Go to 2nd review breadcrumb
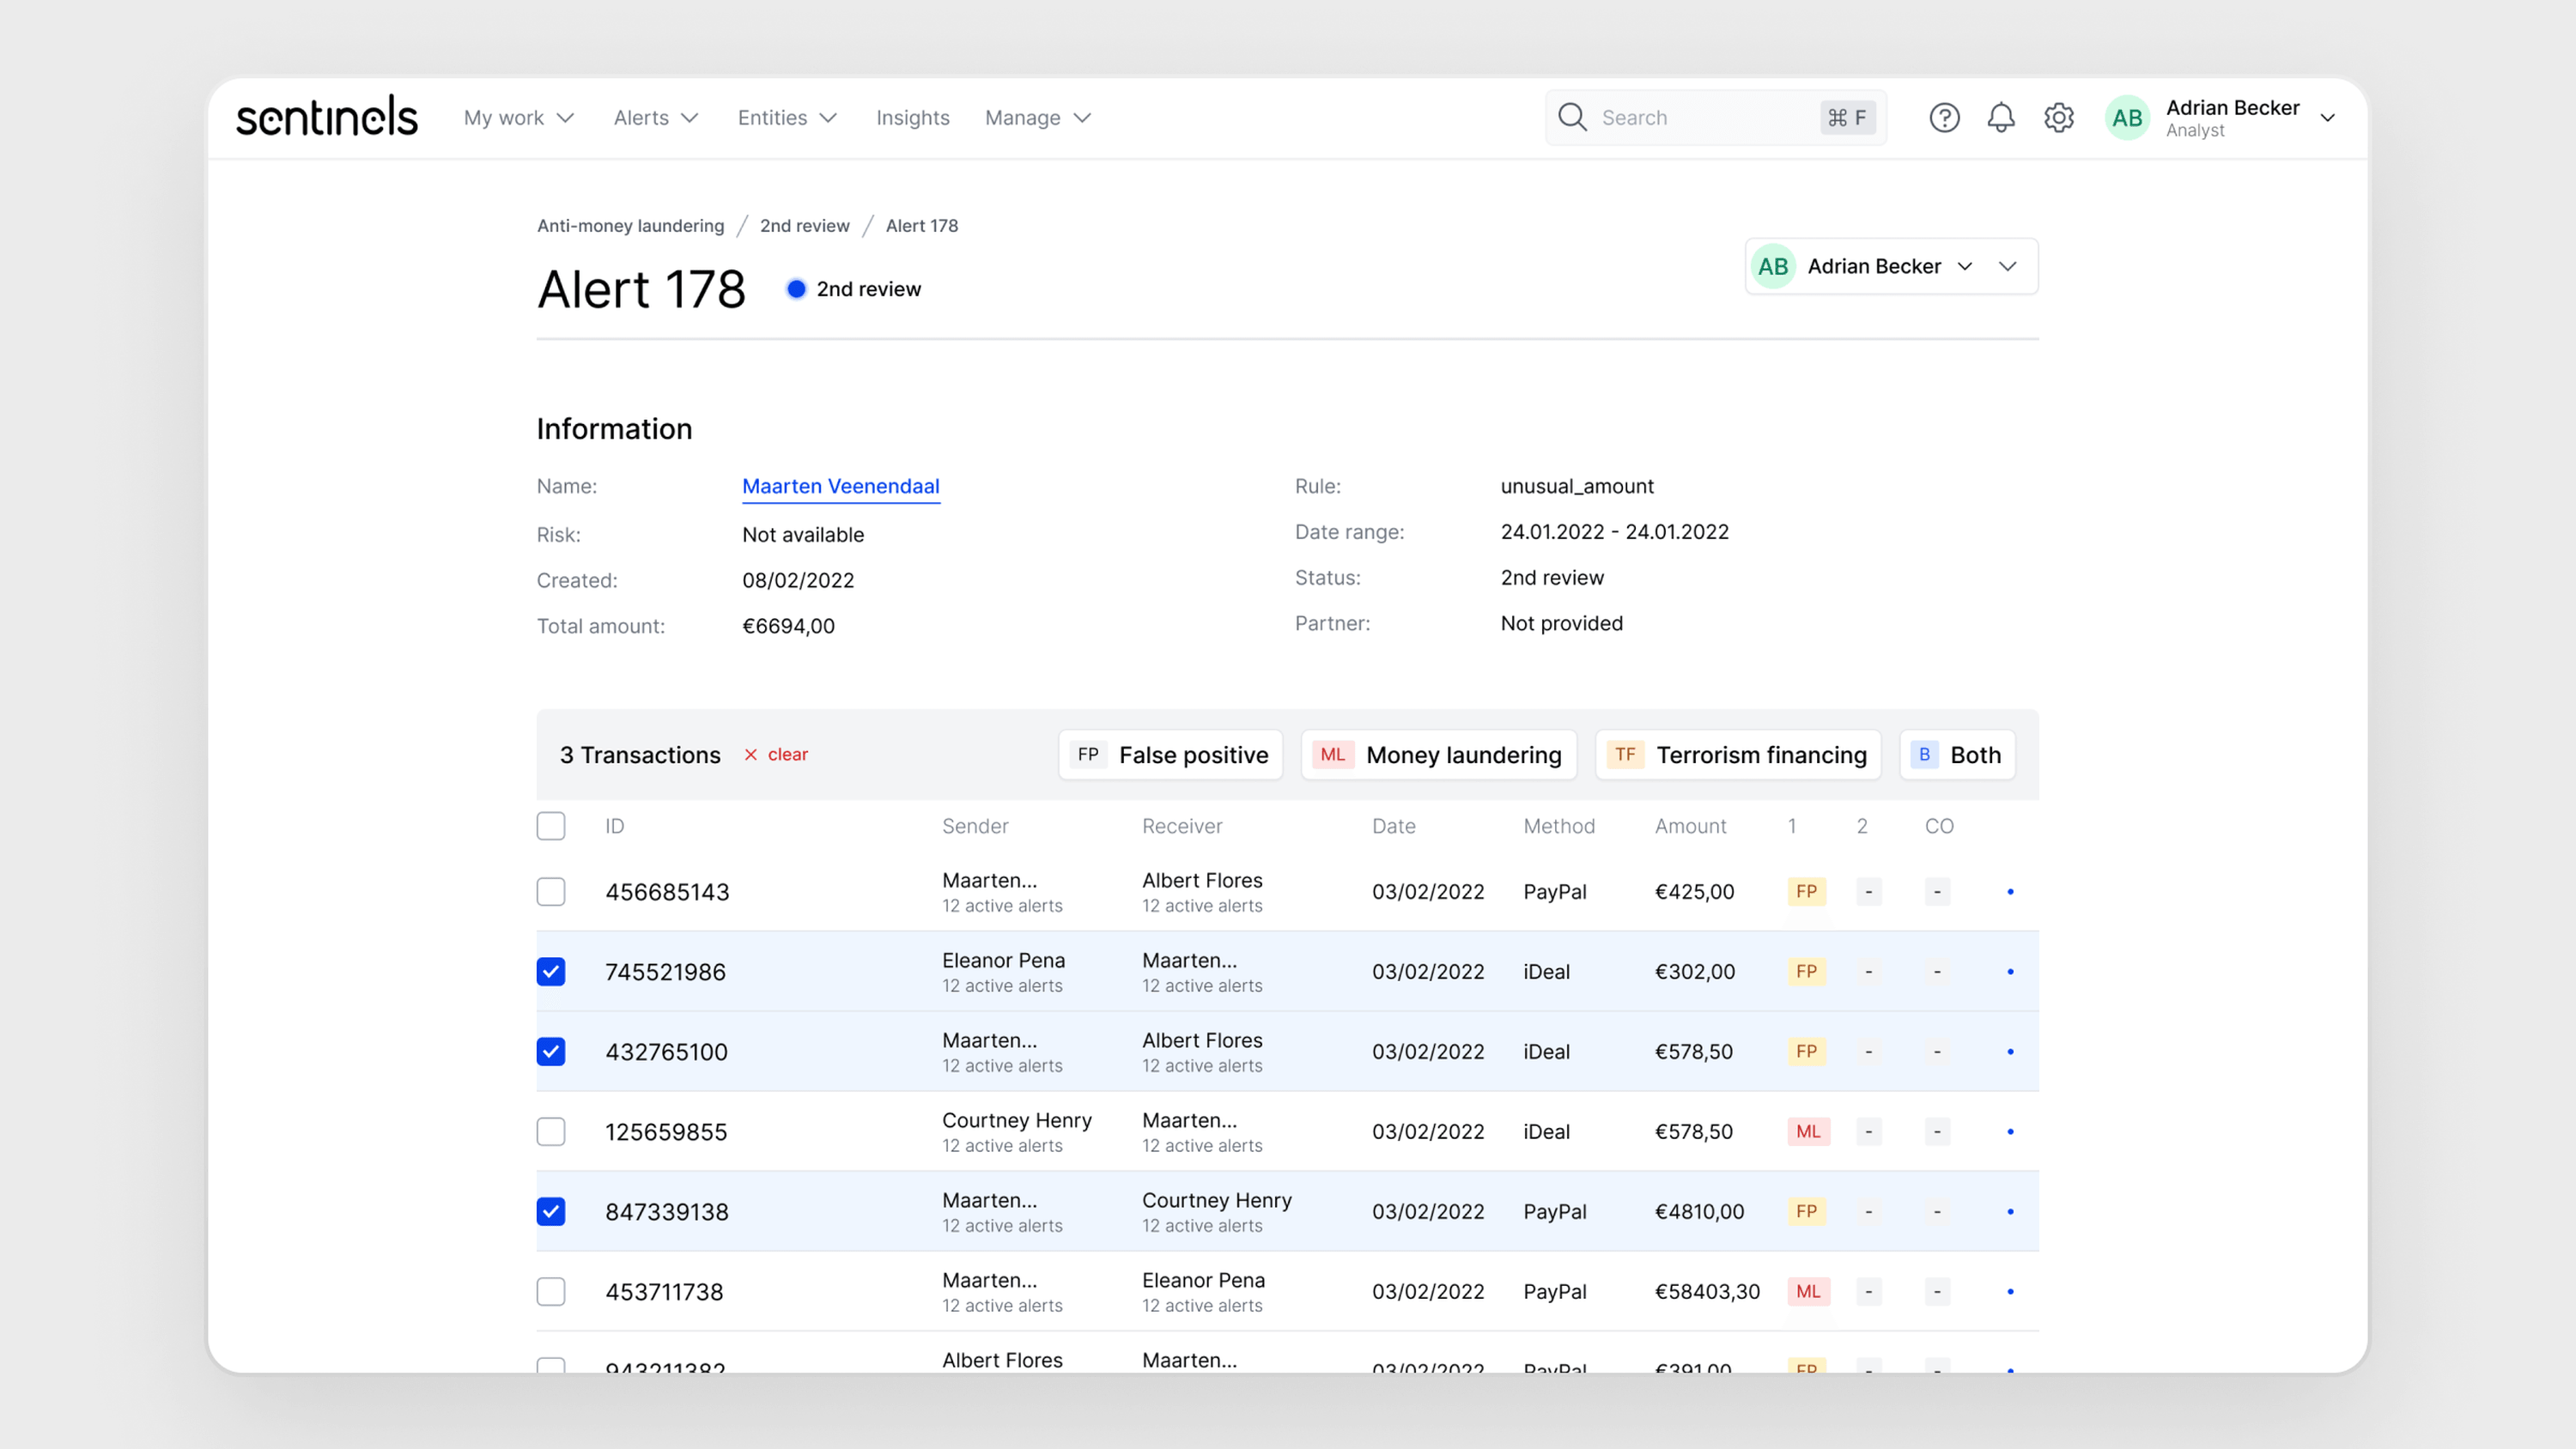Screen dimensions: 2576x1449 tap(804, 226)
